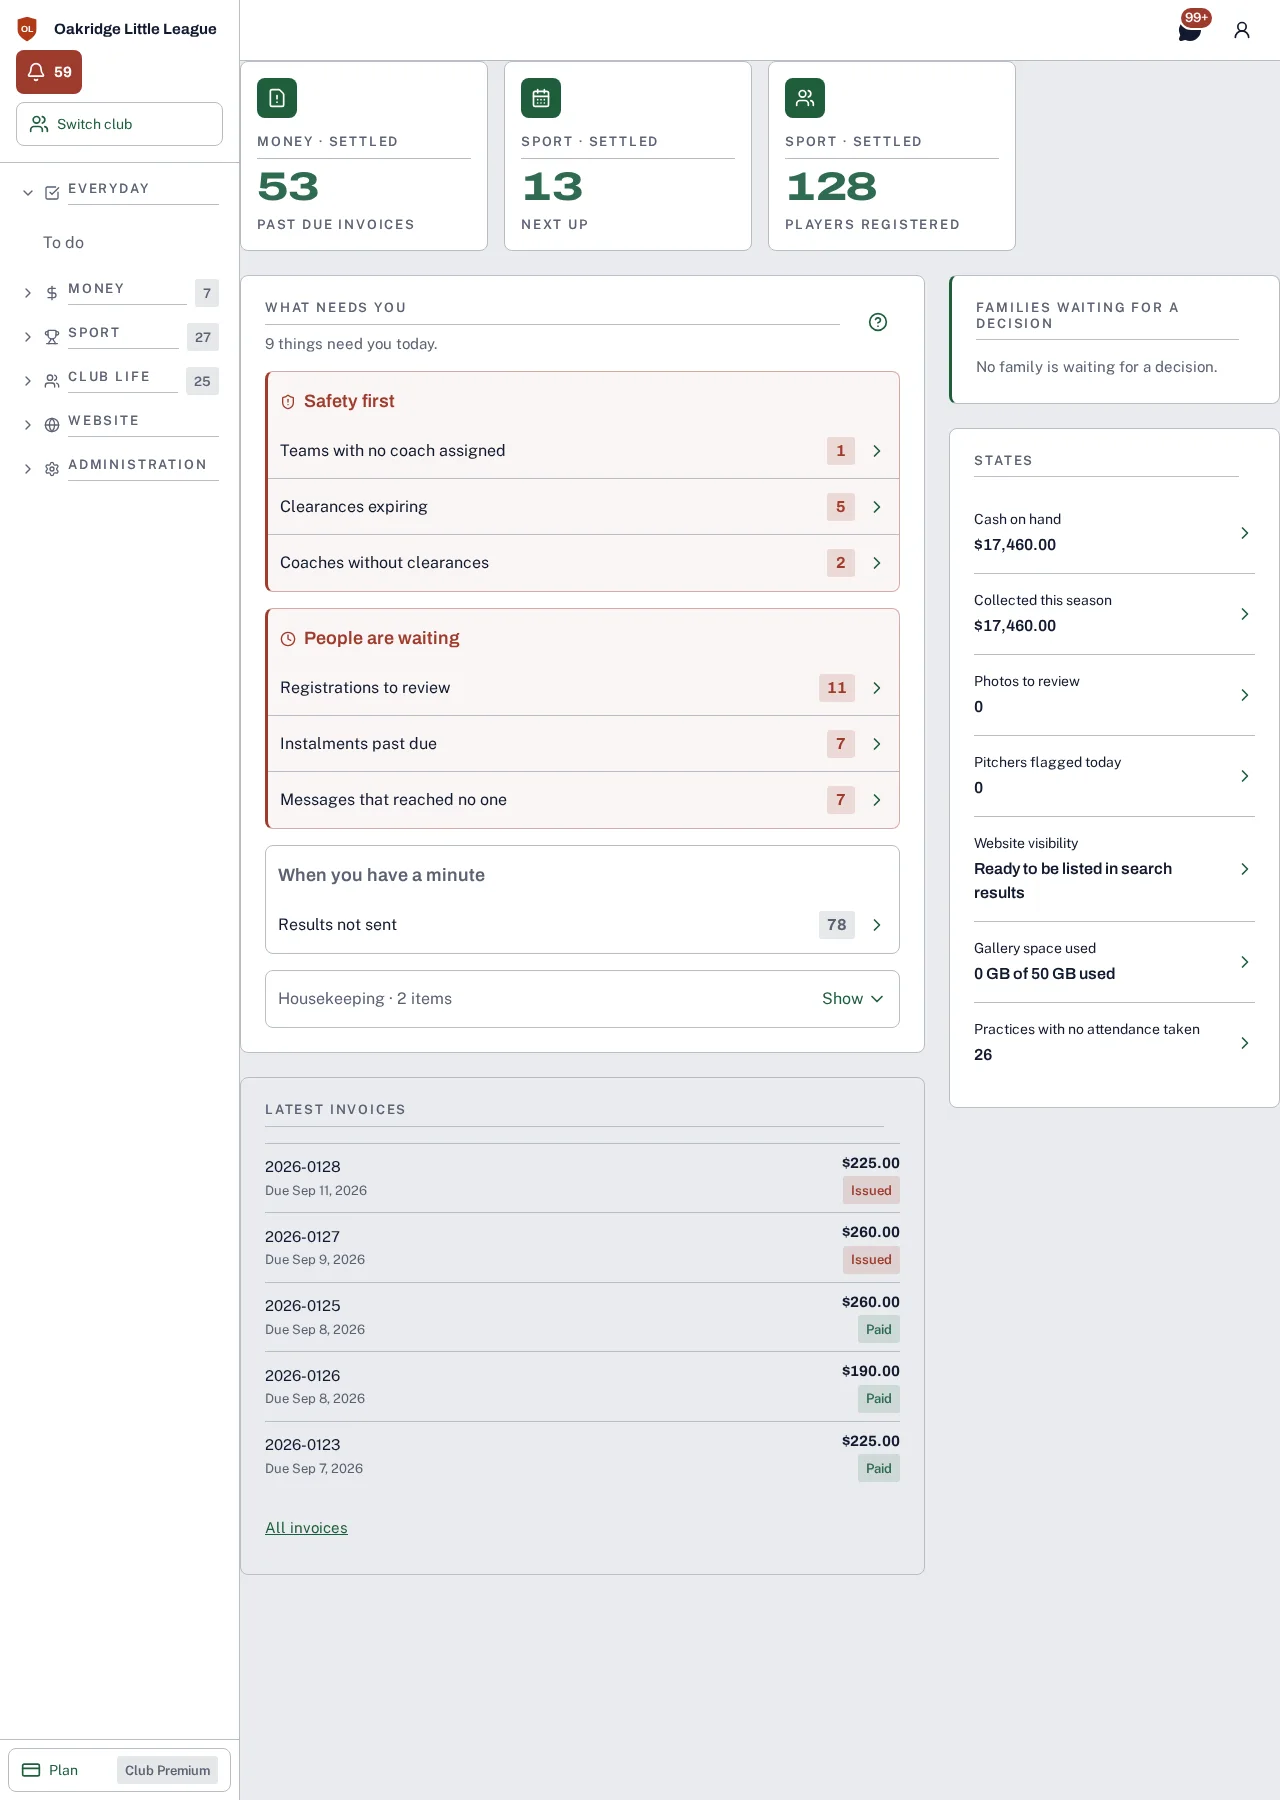Image resolution: width=1280 pixels, height=1800 pixels.
Task: Open Teams with no coach assigned
Action: click(x=583, y=451)
